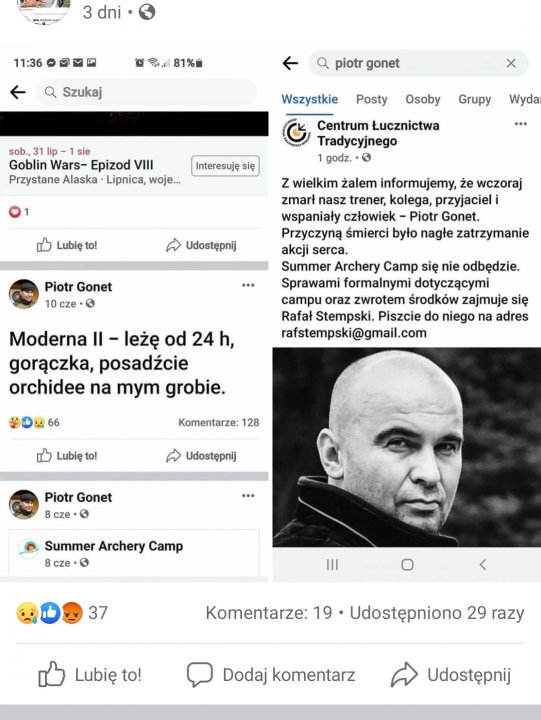
Task: Open three-dot menu on 8 cze post
Action: pyautogui.click(x=248, y=495)
